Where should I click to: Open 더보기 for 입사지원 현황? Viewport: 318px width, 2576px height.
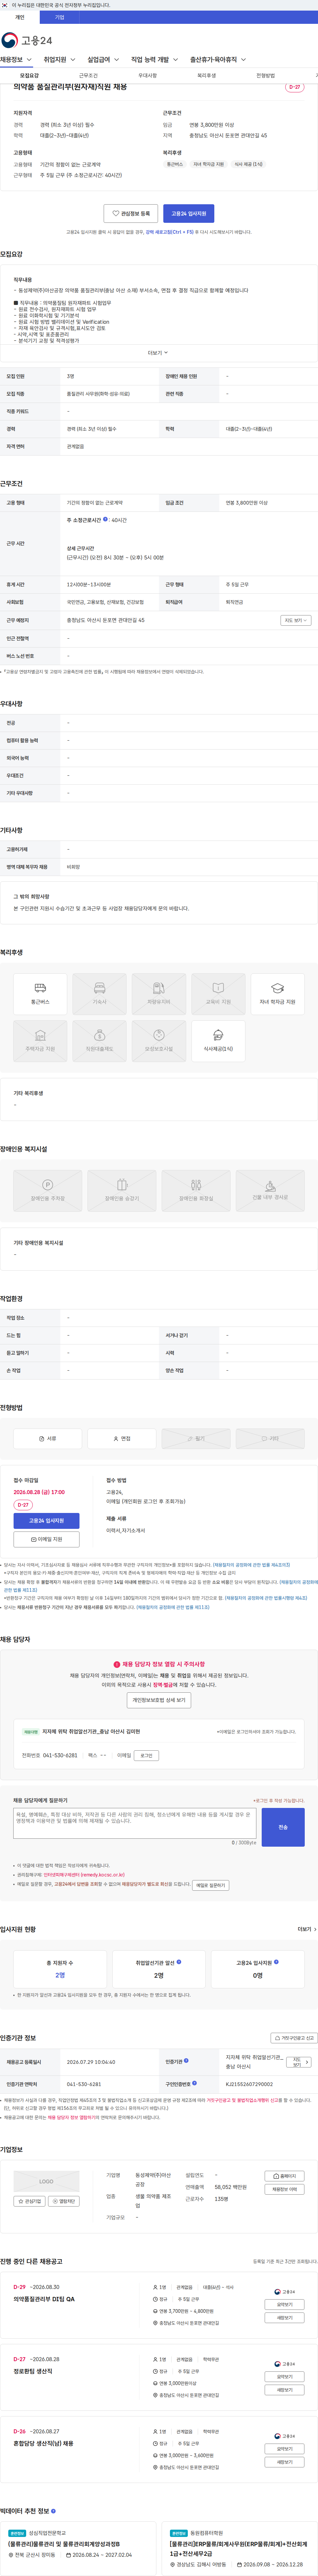tap(307, 1929)
